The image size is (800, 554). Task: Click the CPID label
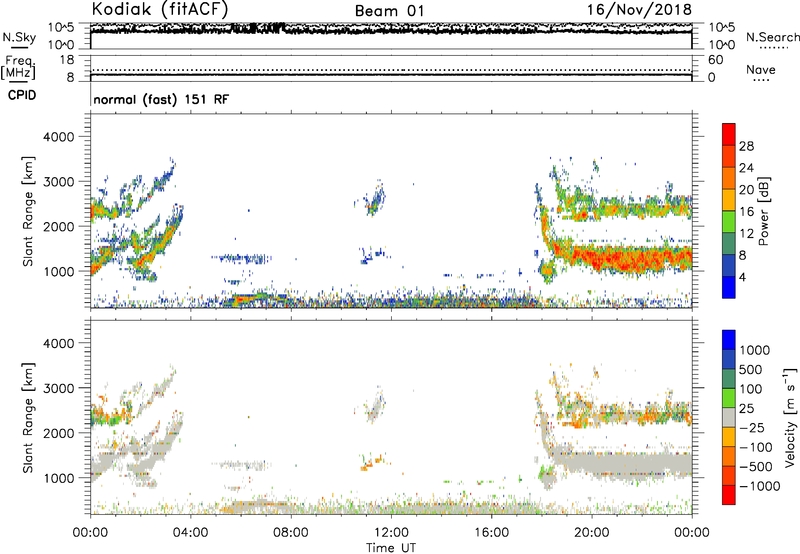click(x=22, y=95)
